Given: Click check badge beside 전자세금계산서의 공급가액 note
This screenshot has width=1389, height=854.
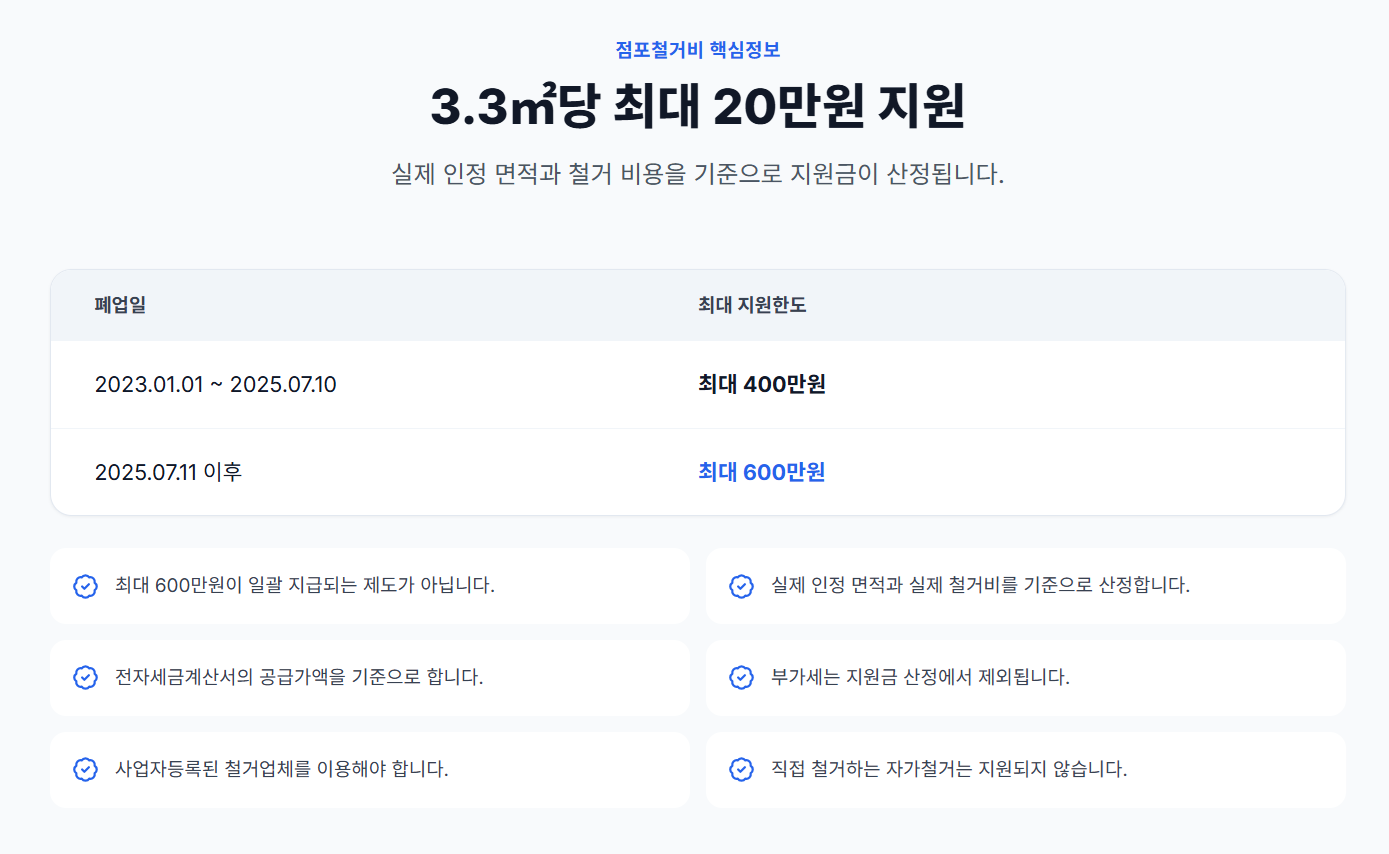Looking at the screenshot, I should point(86,678).
